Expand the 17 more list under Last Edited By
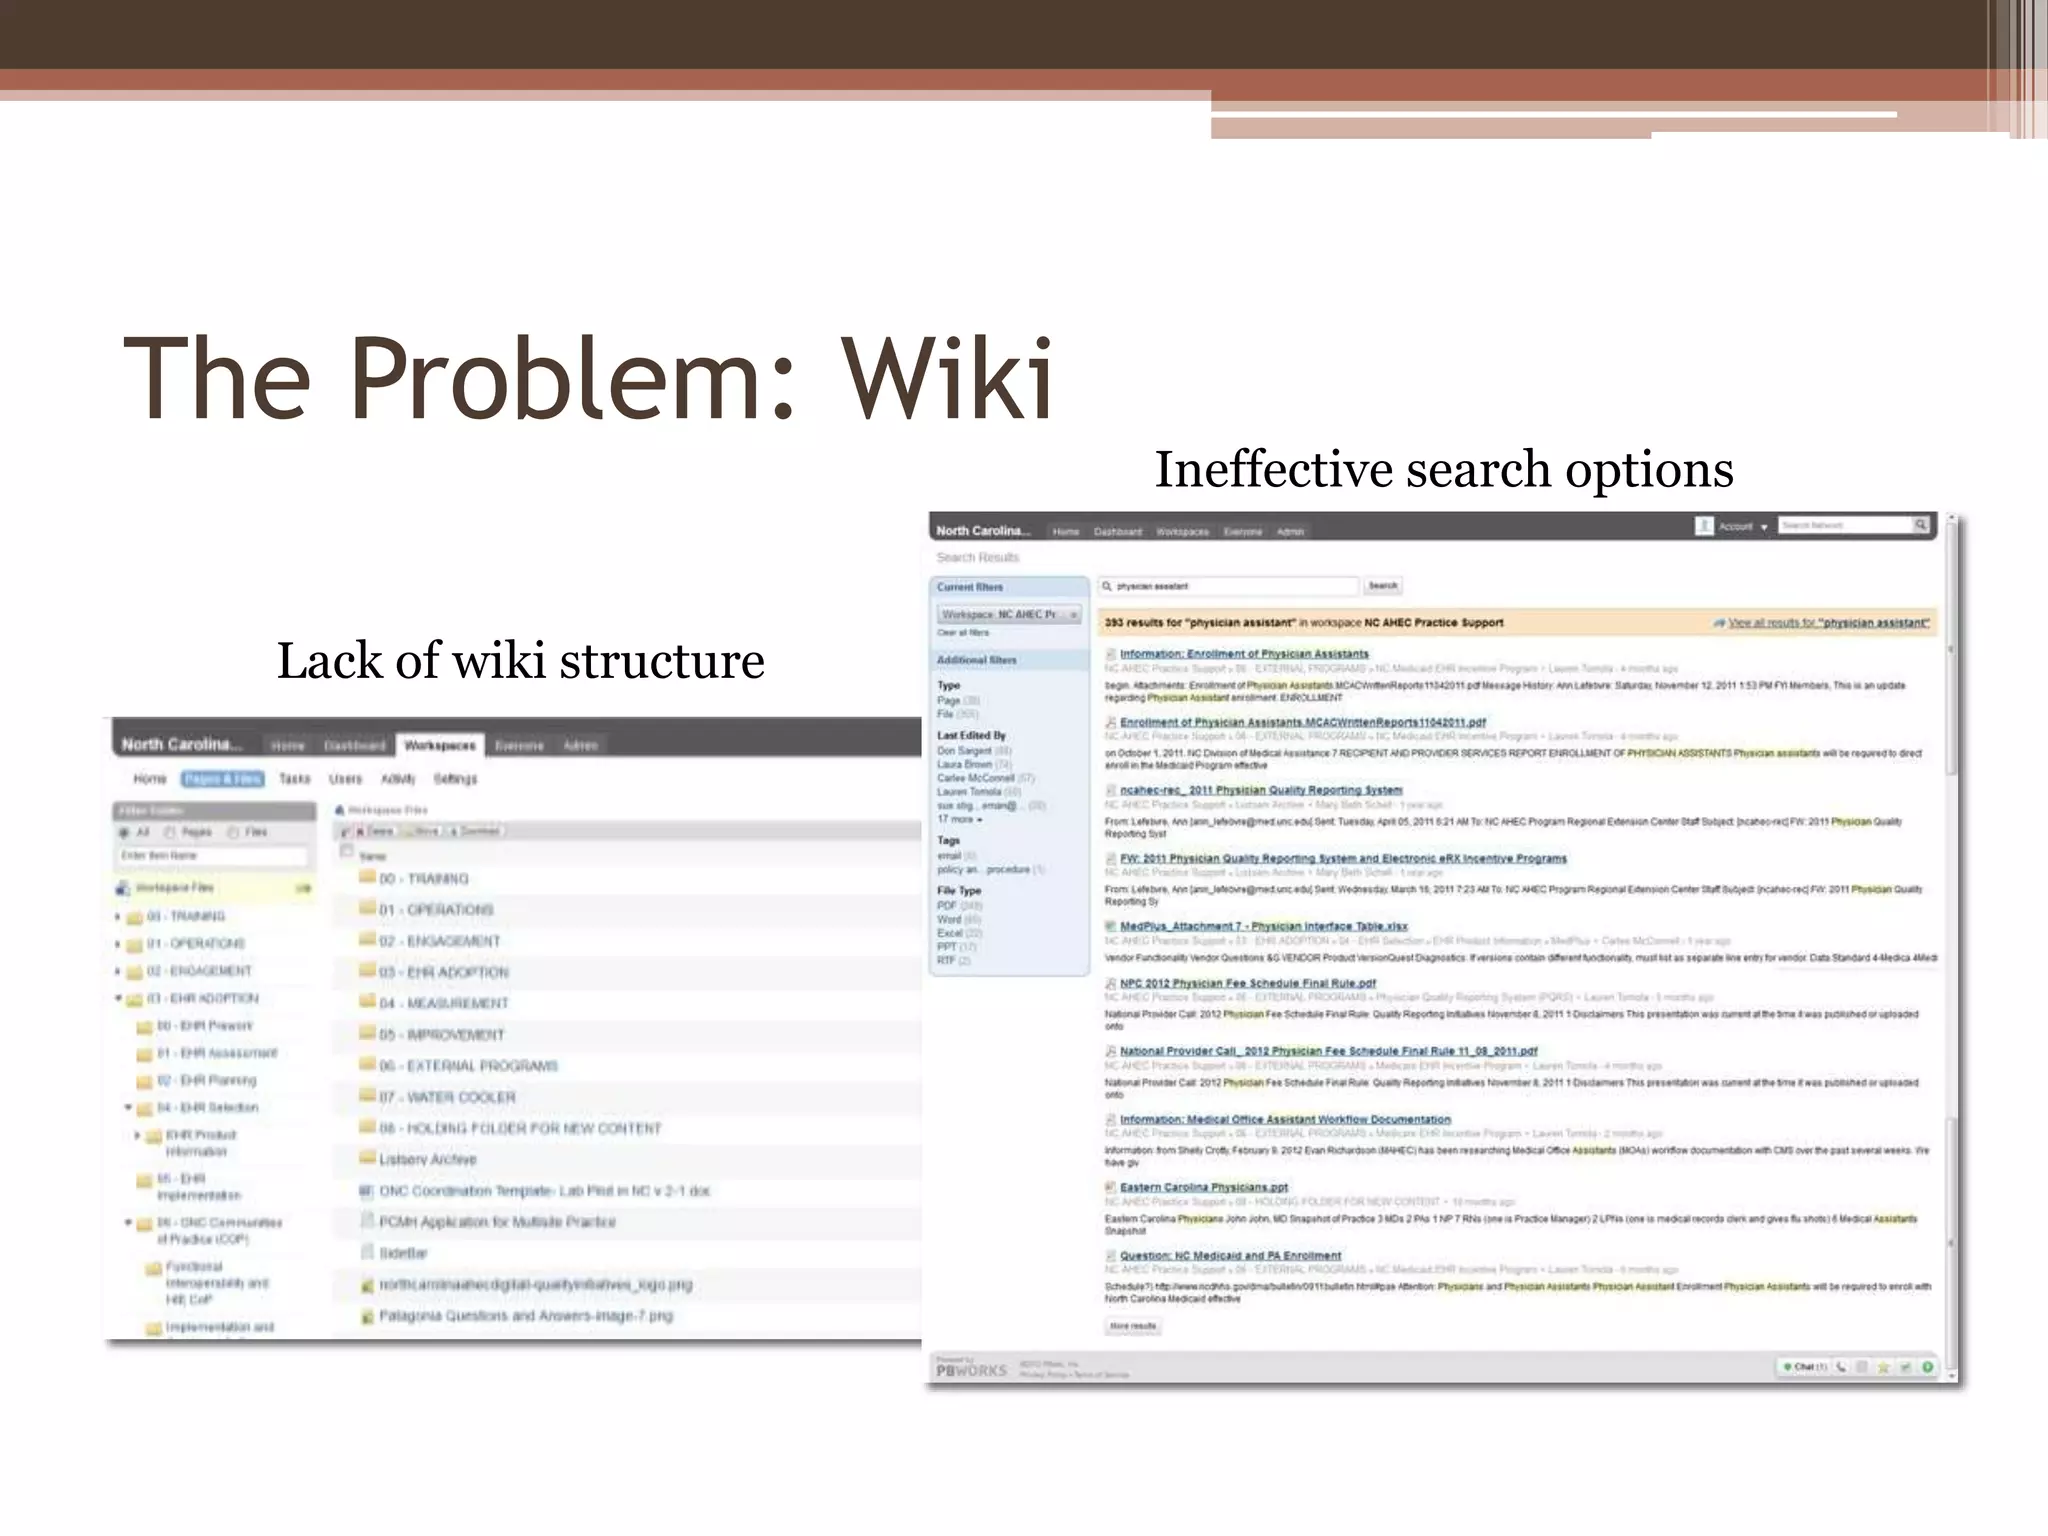The image size is (2048, 1536). [959, 819]
